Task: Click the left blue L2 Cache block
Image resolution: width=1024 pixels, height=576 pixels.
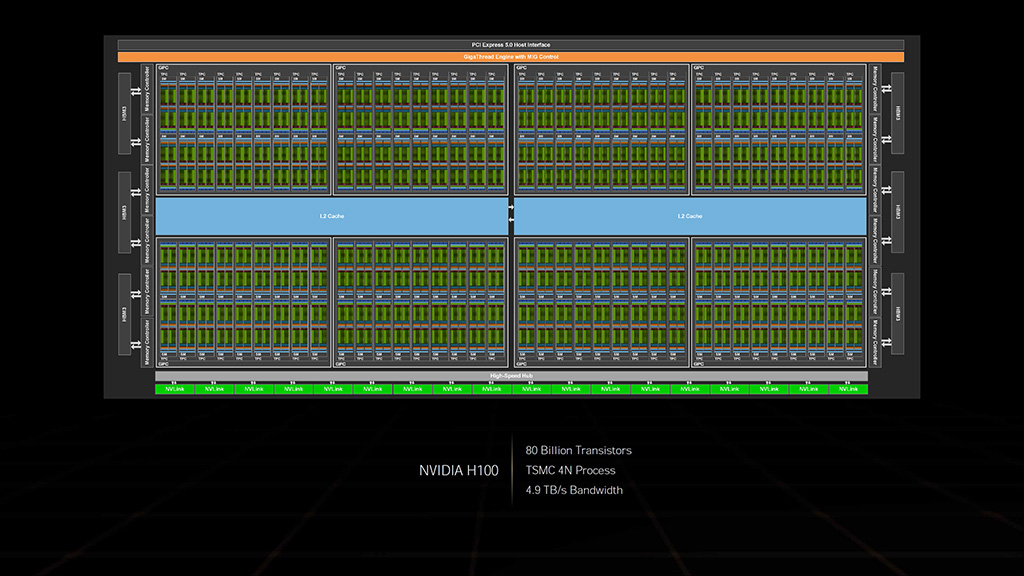Action: (x=332, y=216)
